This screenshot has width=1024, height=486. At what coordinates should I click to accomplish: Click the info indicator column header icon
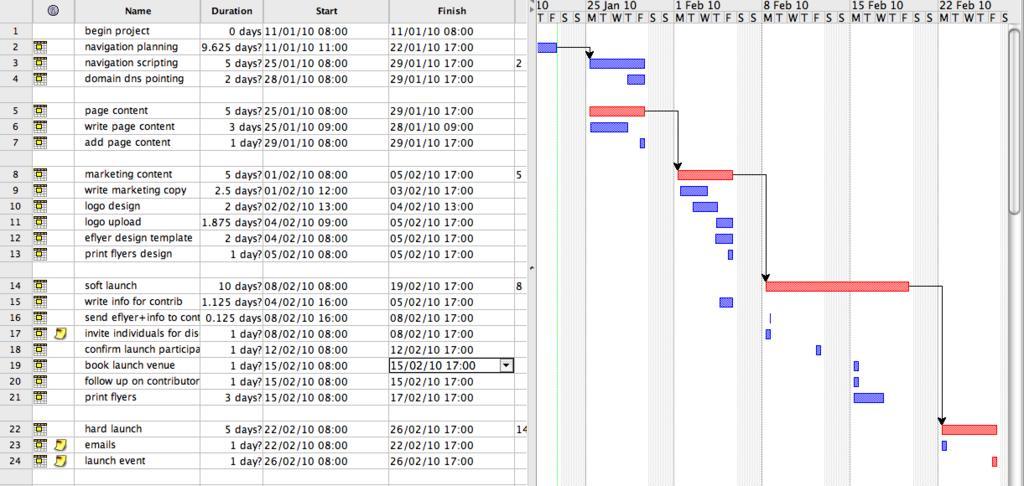pos(53,11)
